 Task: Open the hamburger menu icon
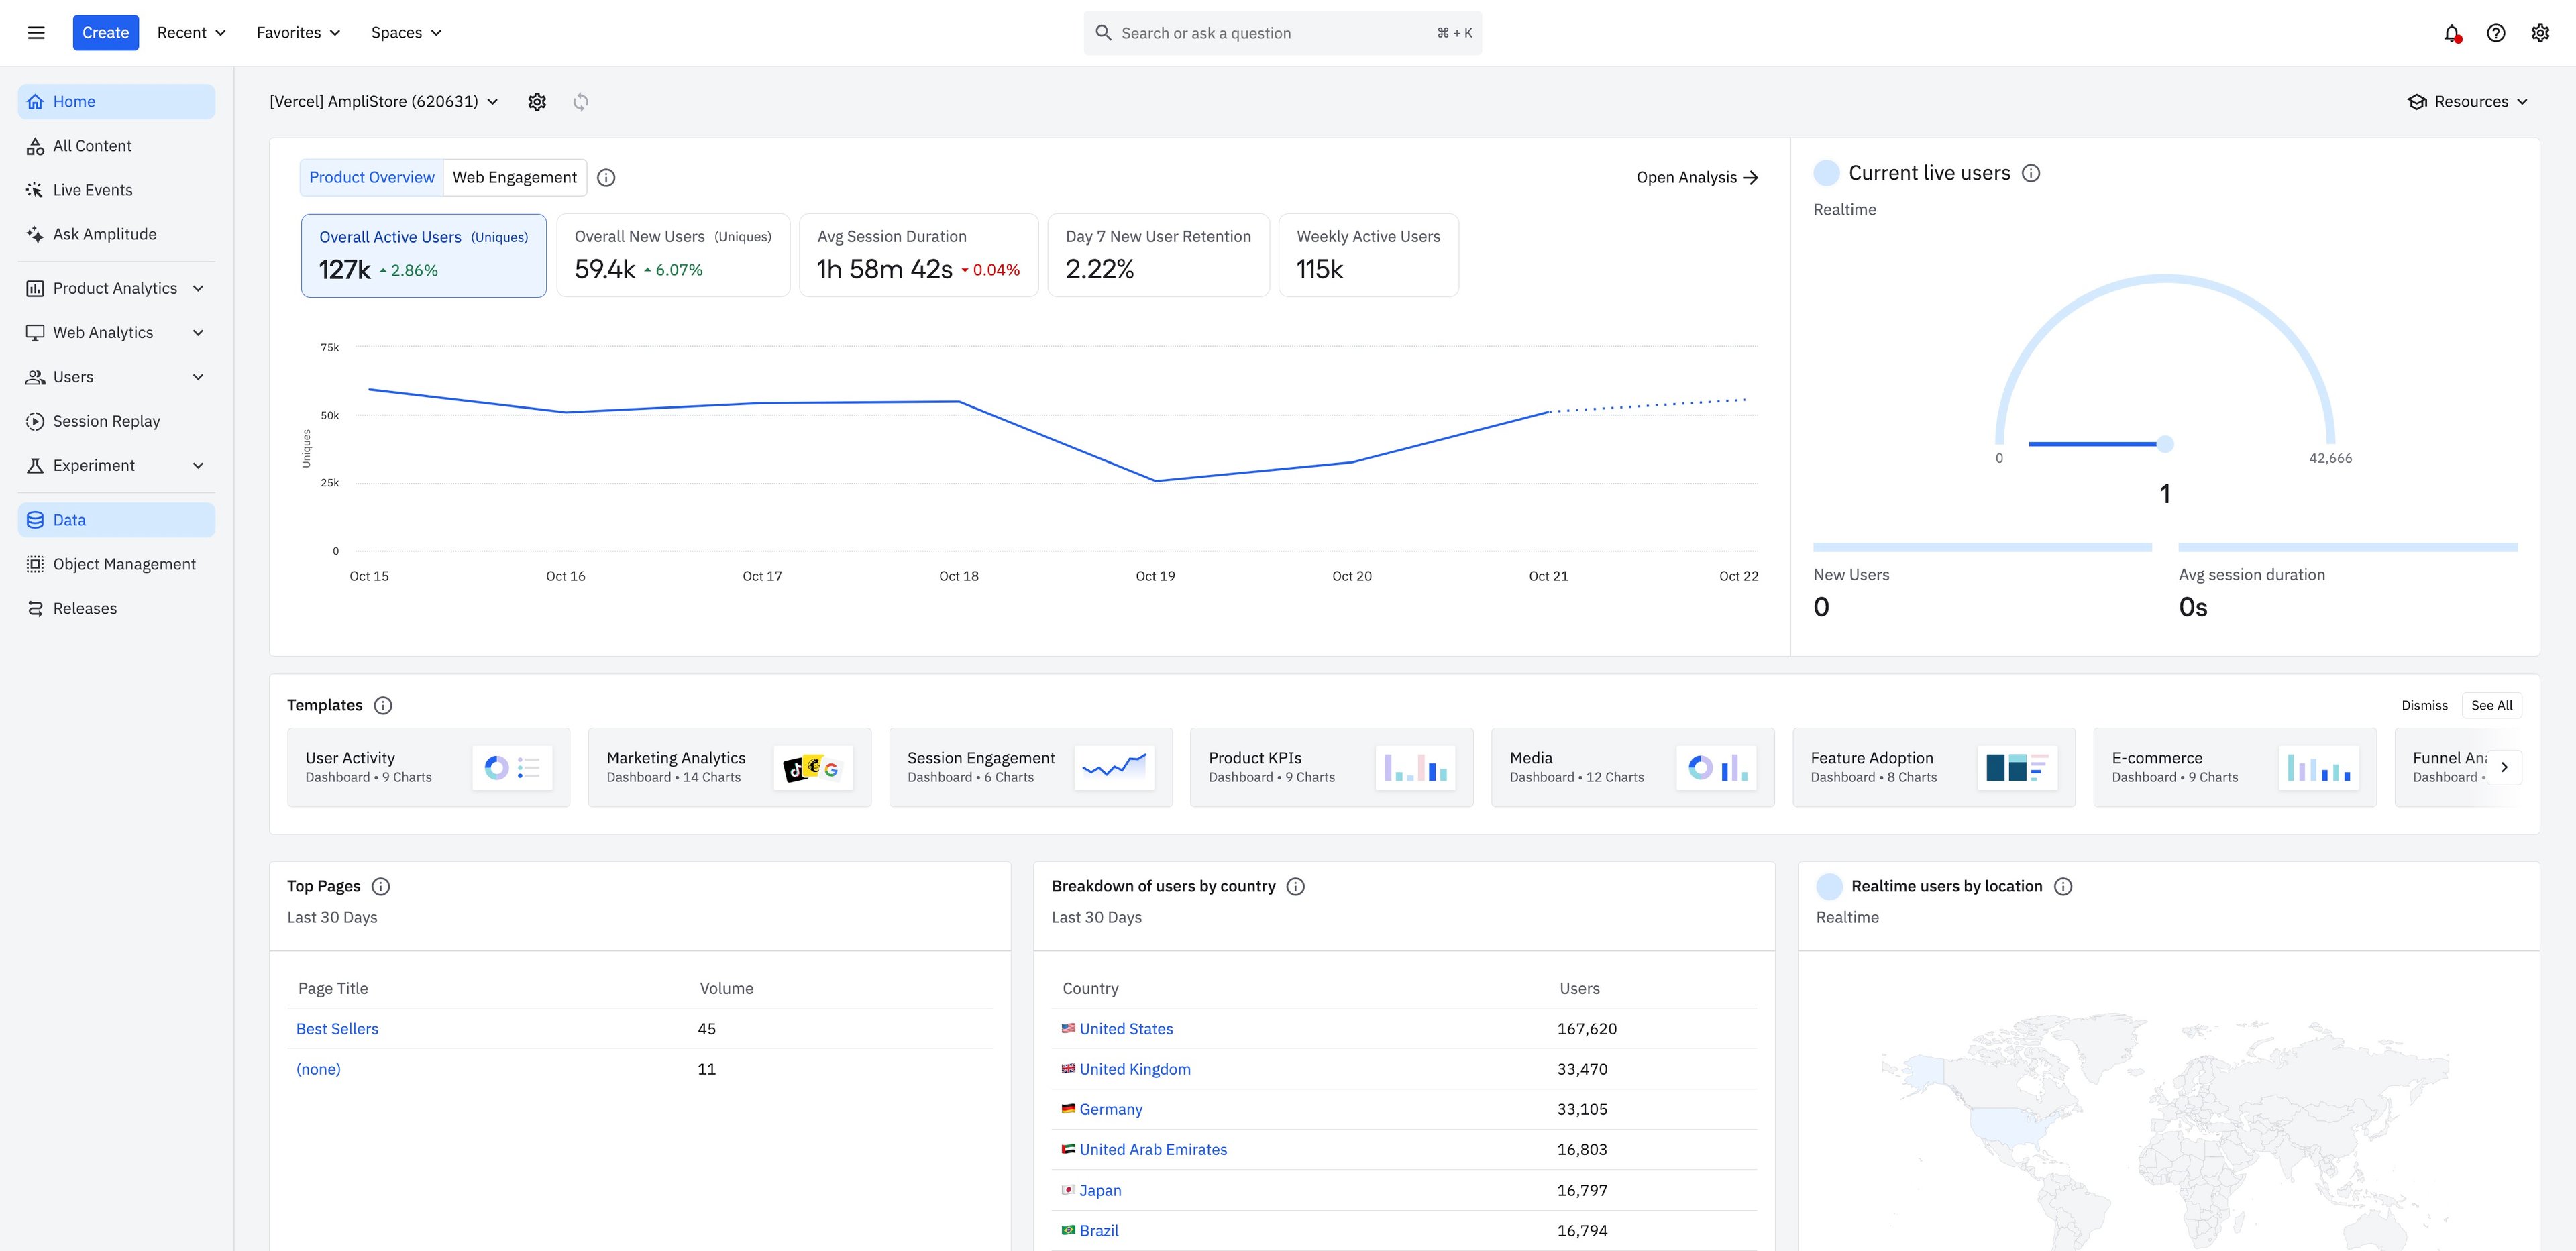coord(36,33)
